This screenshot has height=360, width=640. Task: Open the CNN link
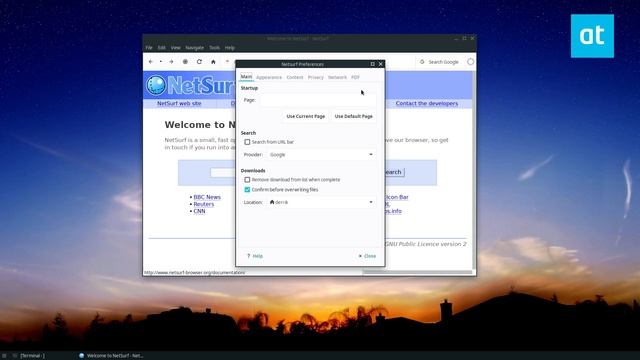point(199,211)
